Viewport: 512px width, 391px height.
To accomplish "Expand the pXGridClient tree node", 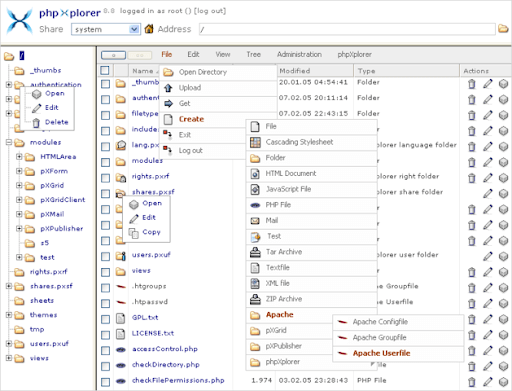I will (19, 200).
